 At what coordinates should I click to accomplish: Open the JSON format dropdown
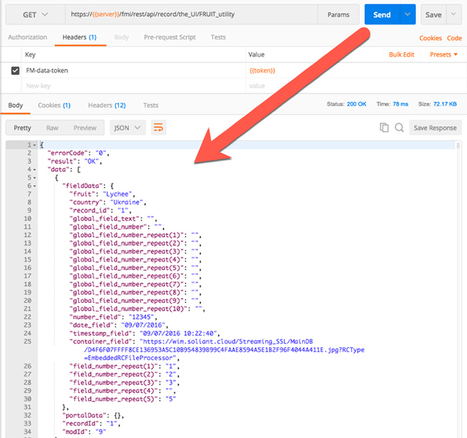point(128,128)
